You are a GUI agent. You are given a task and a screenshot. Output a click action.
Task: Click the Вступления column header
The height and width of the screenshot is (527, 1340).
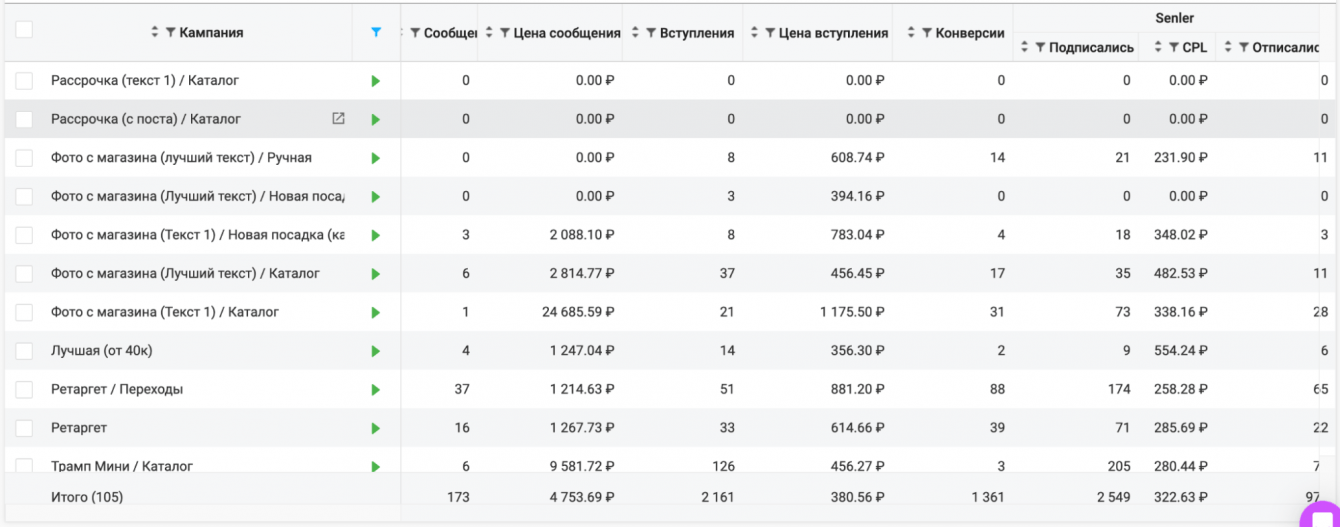[x=696, y=33]
